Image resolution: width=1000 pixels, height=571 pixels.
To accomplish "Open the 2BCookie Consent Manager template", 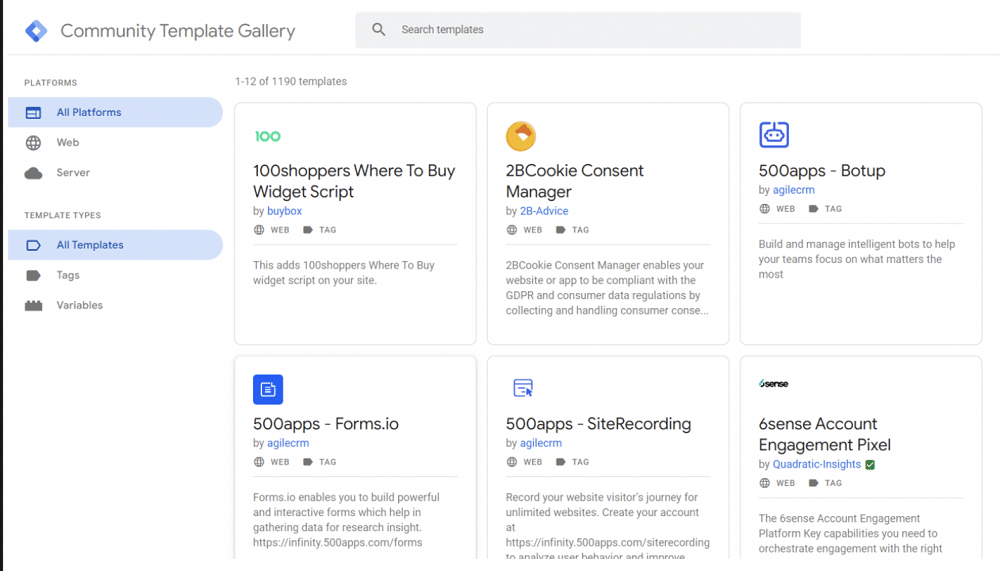I will pyautogui.click(x=575, y=181).
